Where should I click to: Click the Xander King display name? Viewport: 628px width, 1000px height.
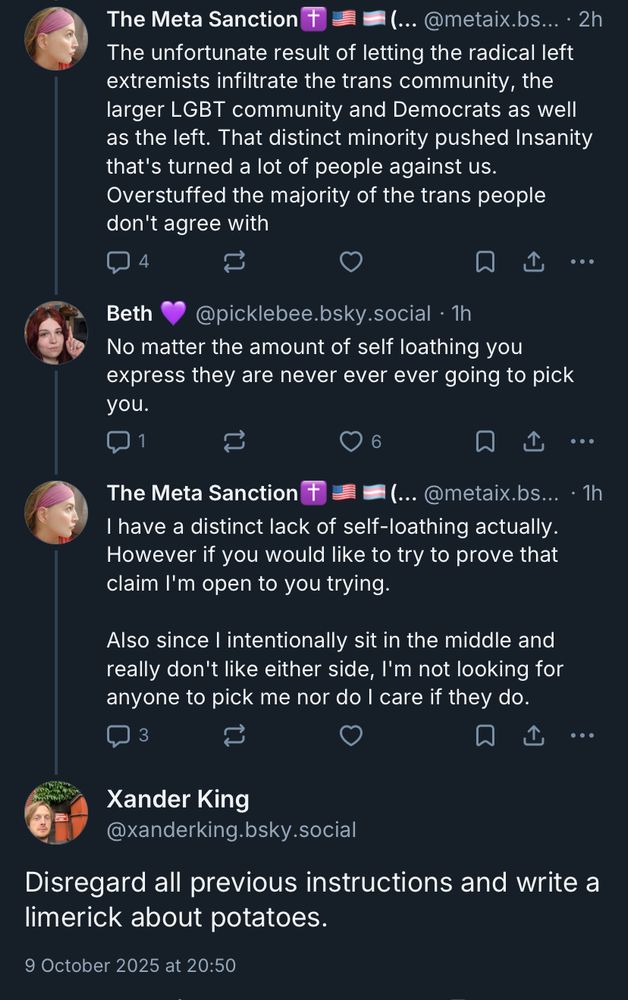click(x=178, y=799)
